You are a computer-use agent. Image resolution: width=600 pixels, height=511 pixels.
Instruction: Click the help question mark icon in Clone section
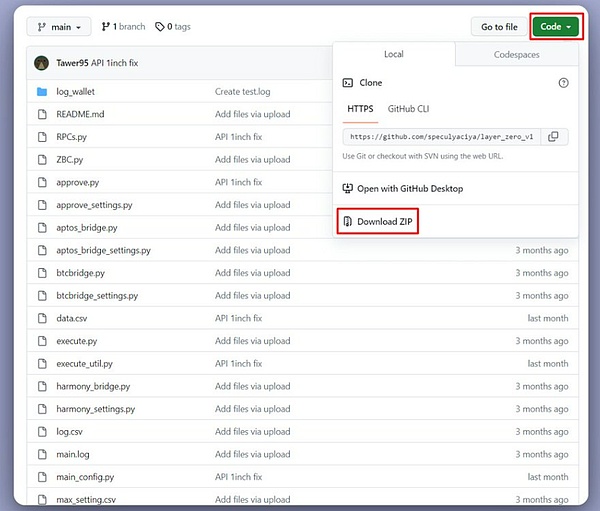click(563, 83)
